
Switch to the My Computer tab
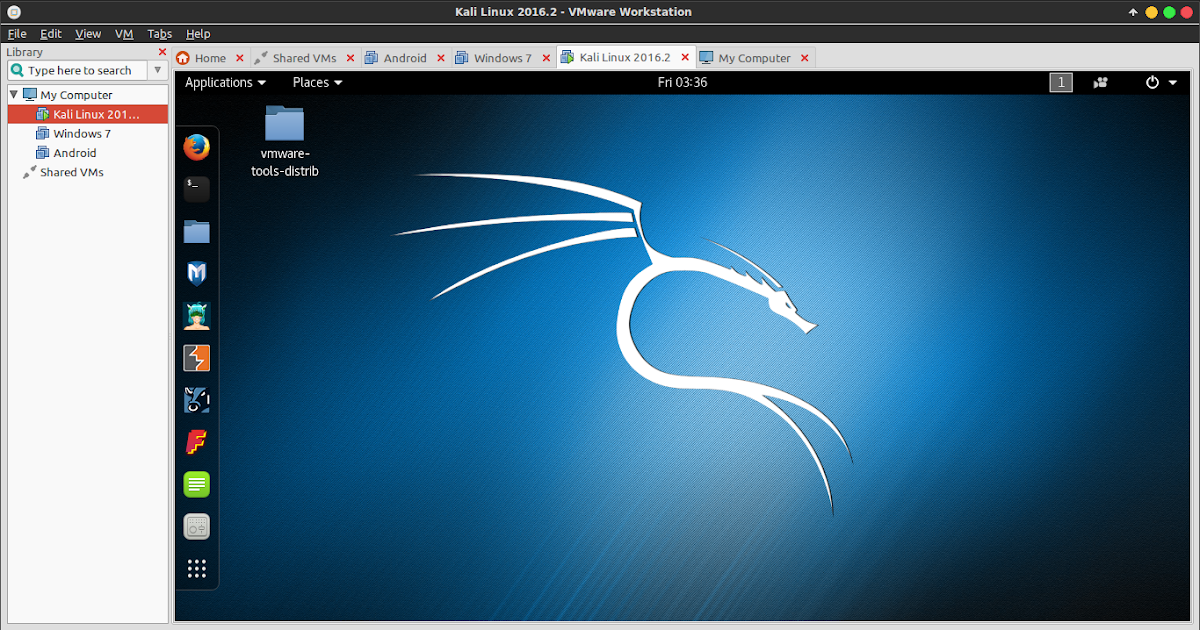(x=754, y=58)
